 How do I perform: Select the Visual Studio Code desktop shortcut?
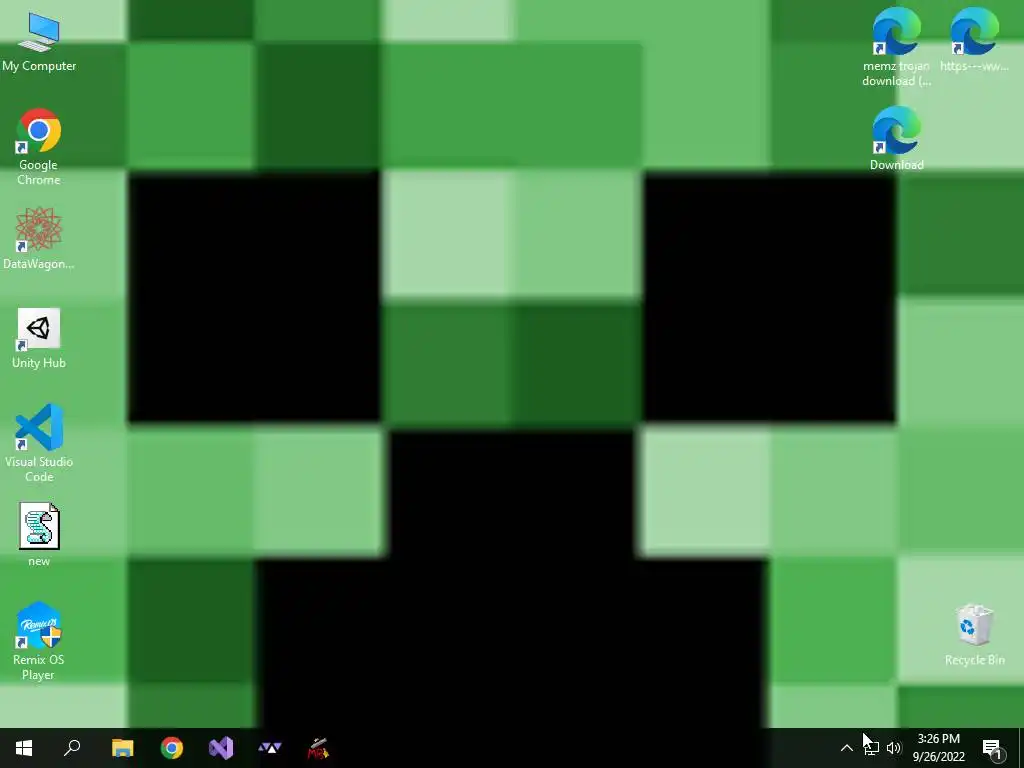(x=39, y=443)
